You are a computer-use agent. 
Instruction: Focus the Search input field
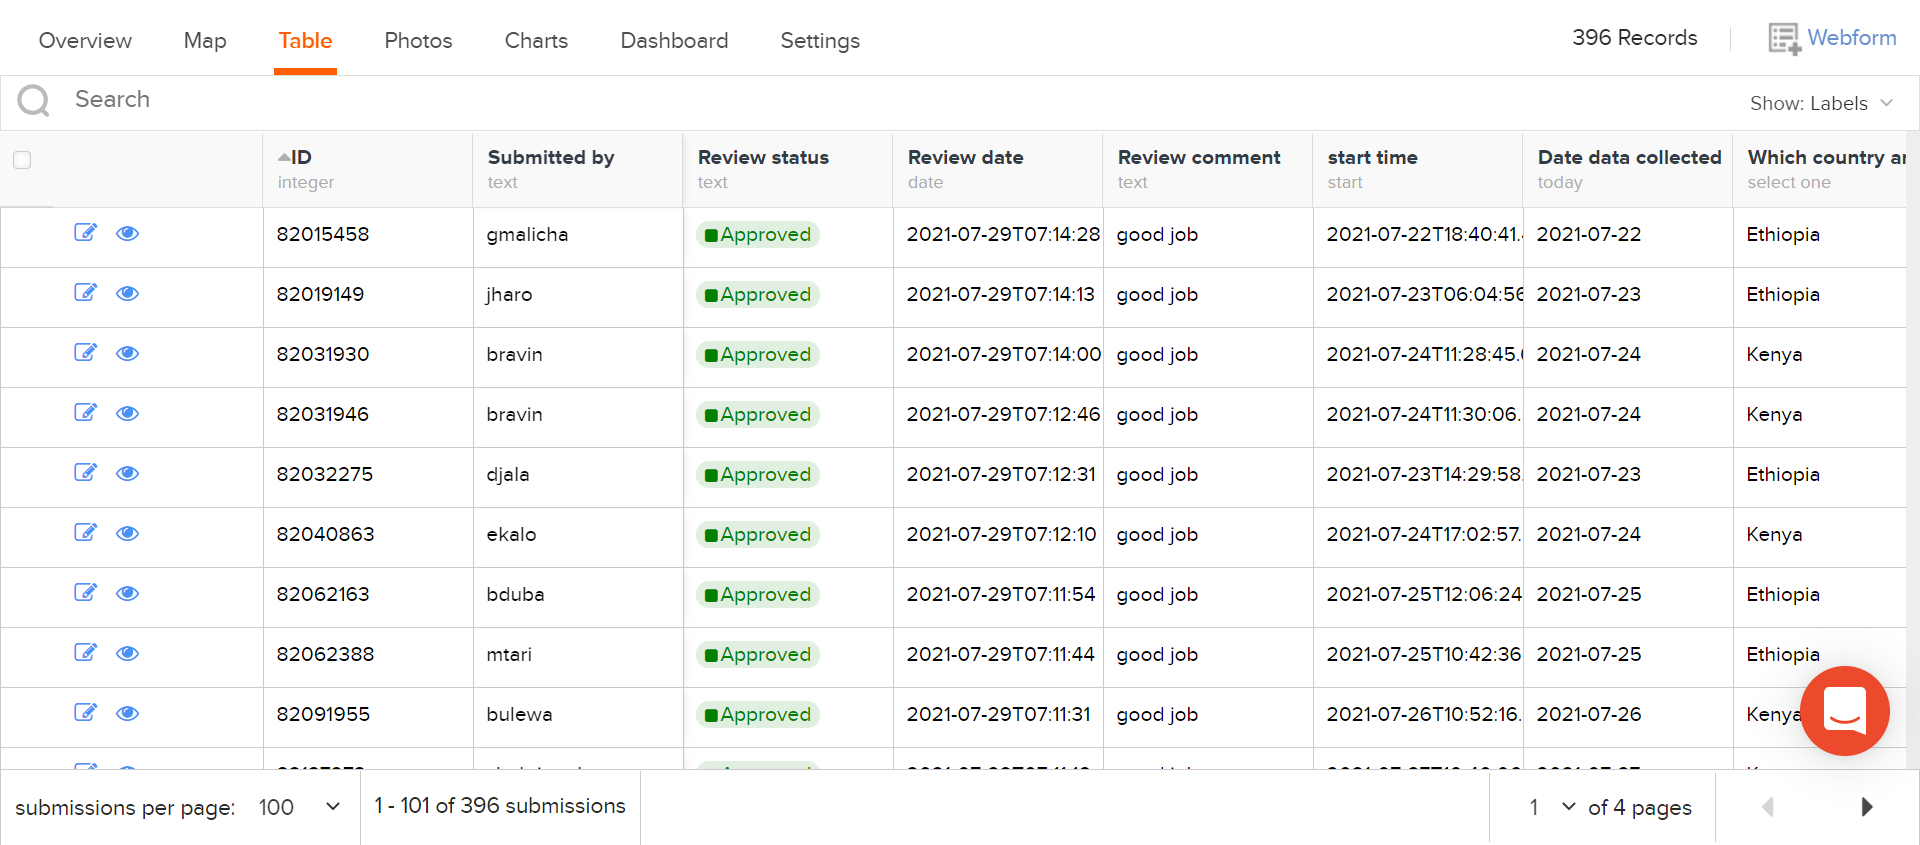click(900, 100)
